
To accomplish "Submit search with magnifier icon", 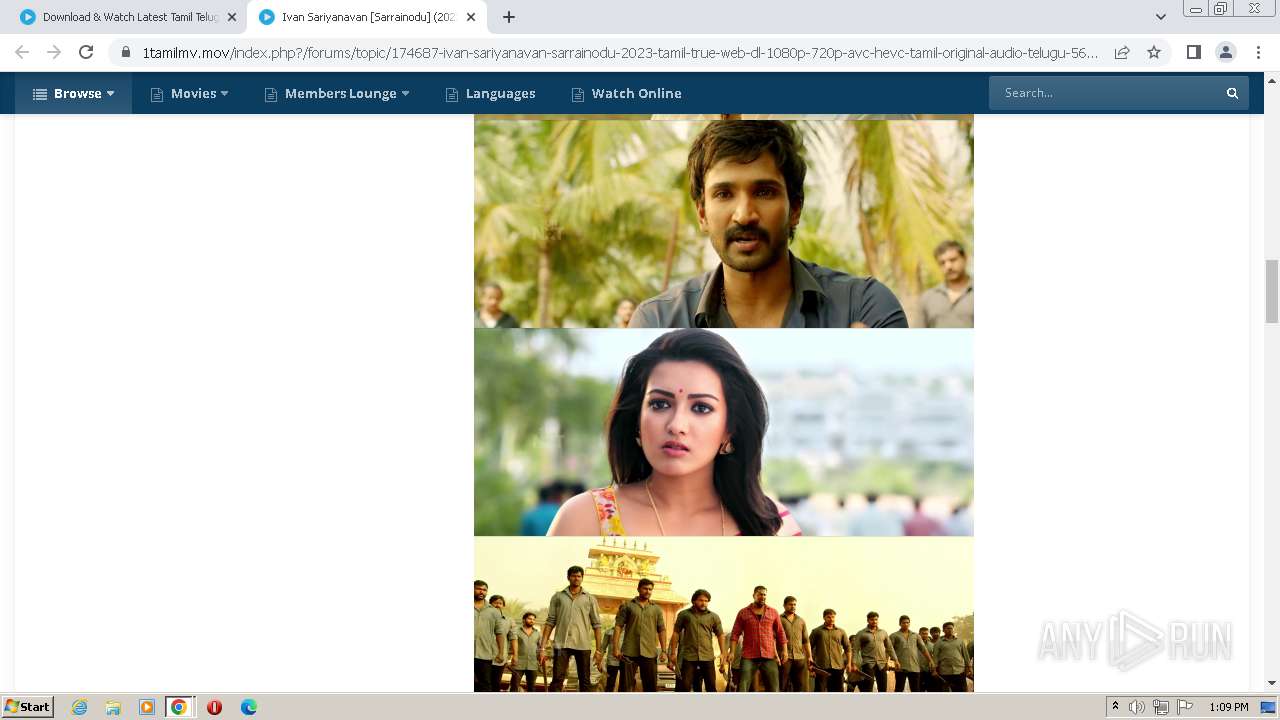I will [1232, 93].
